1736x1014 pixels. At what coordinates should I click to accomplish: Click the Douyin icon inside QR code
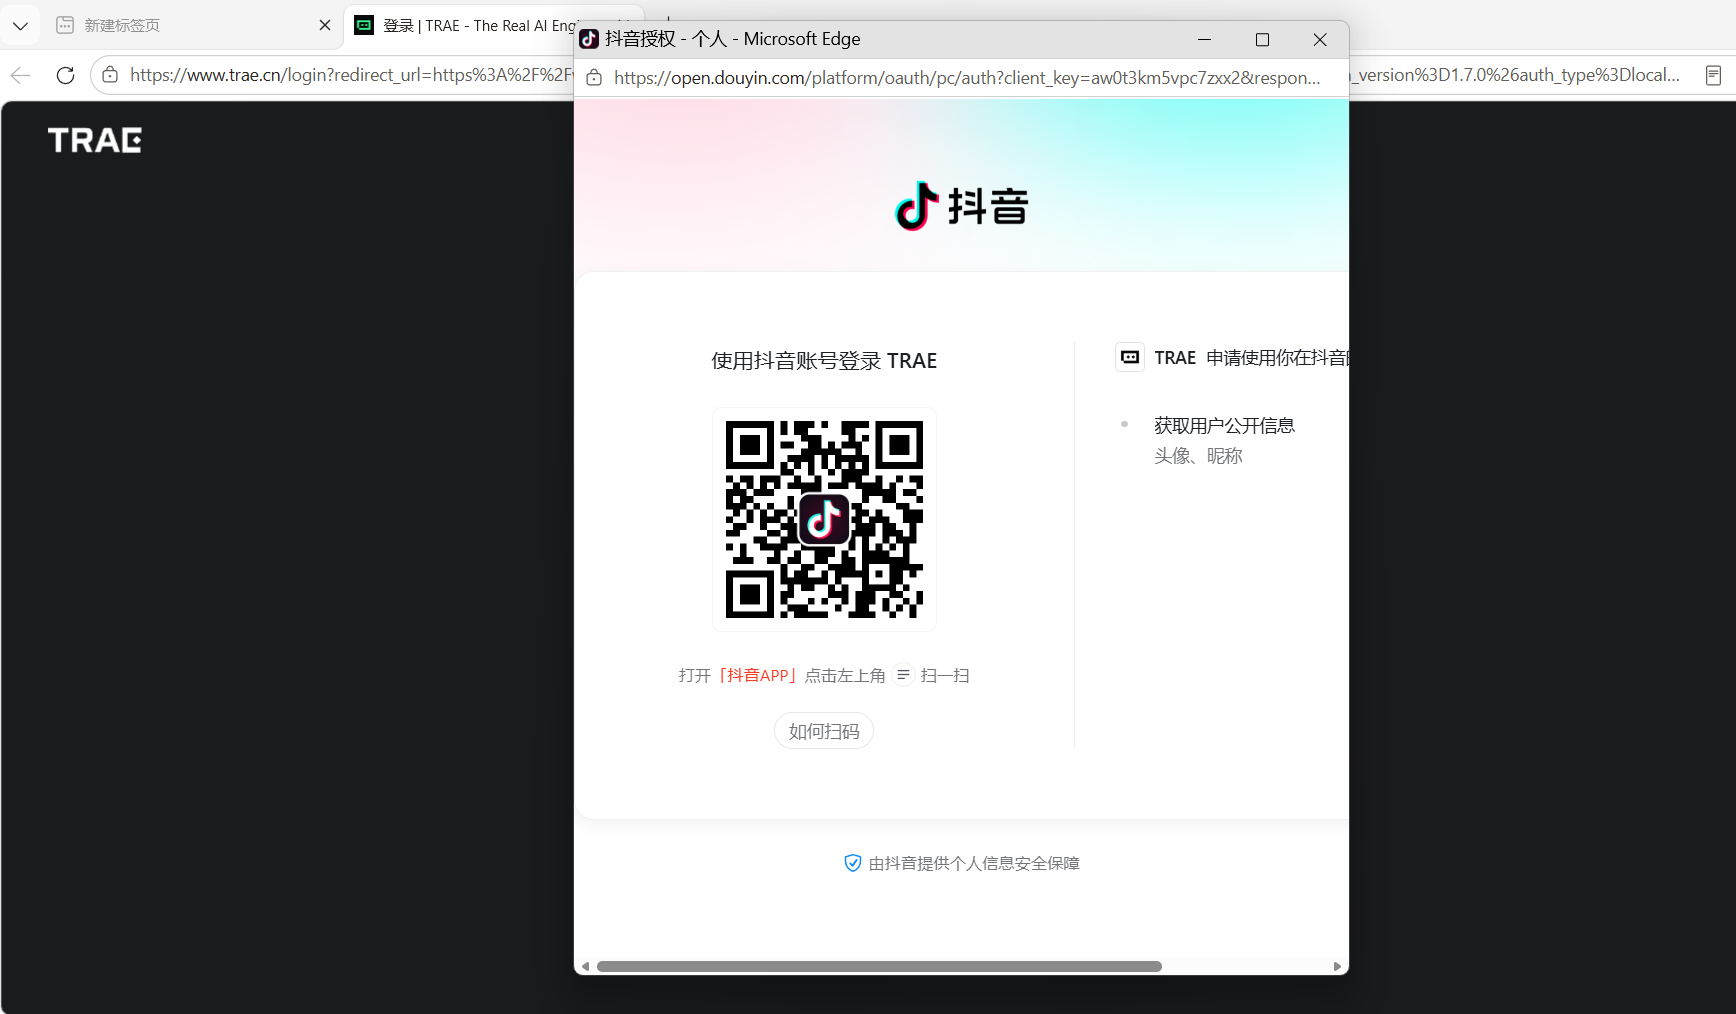tap(824, 519)
